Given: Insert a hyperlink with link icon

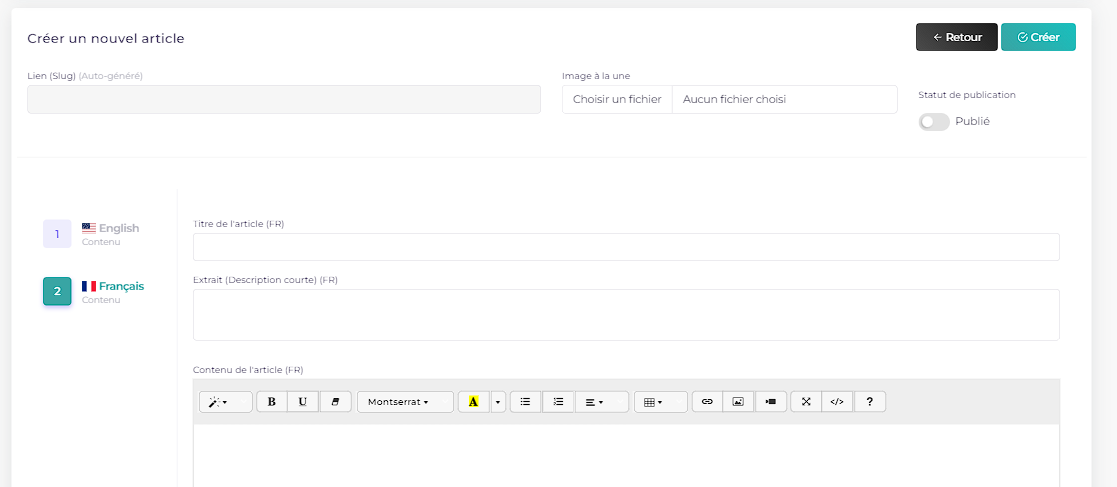Looking at the screenshot, I should point(707,402).
